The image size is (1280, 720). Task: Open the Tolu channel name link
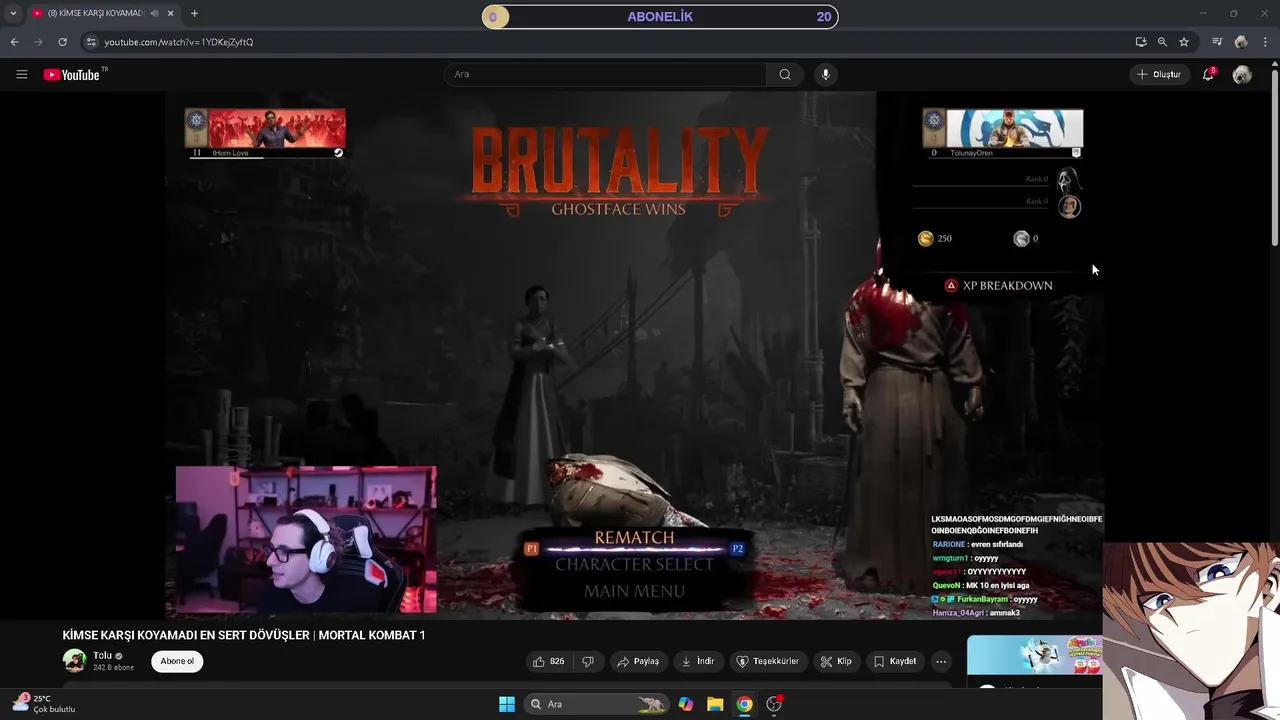(x=102, y=656)
